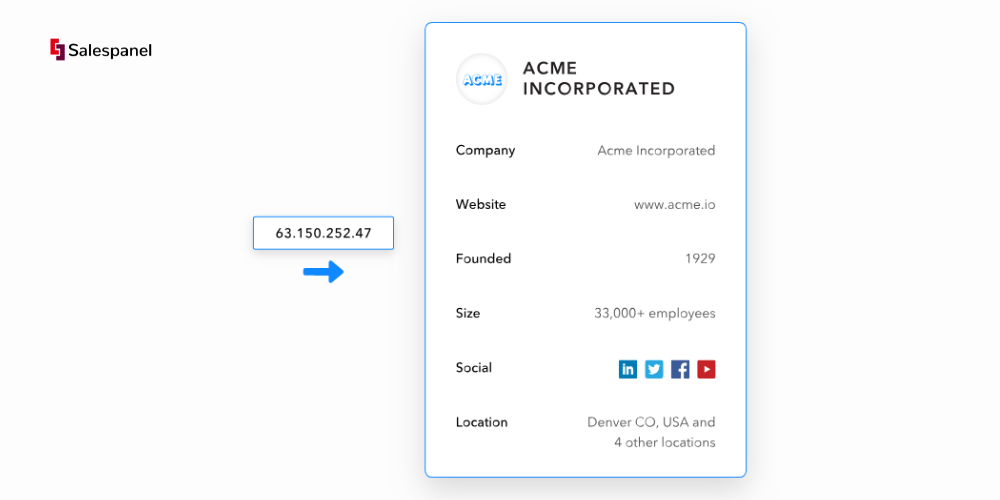Click the blue right arrow

pyautogui.click(x=323, y=272)
